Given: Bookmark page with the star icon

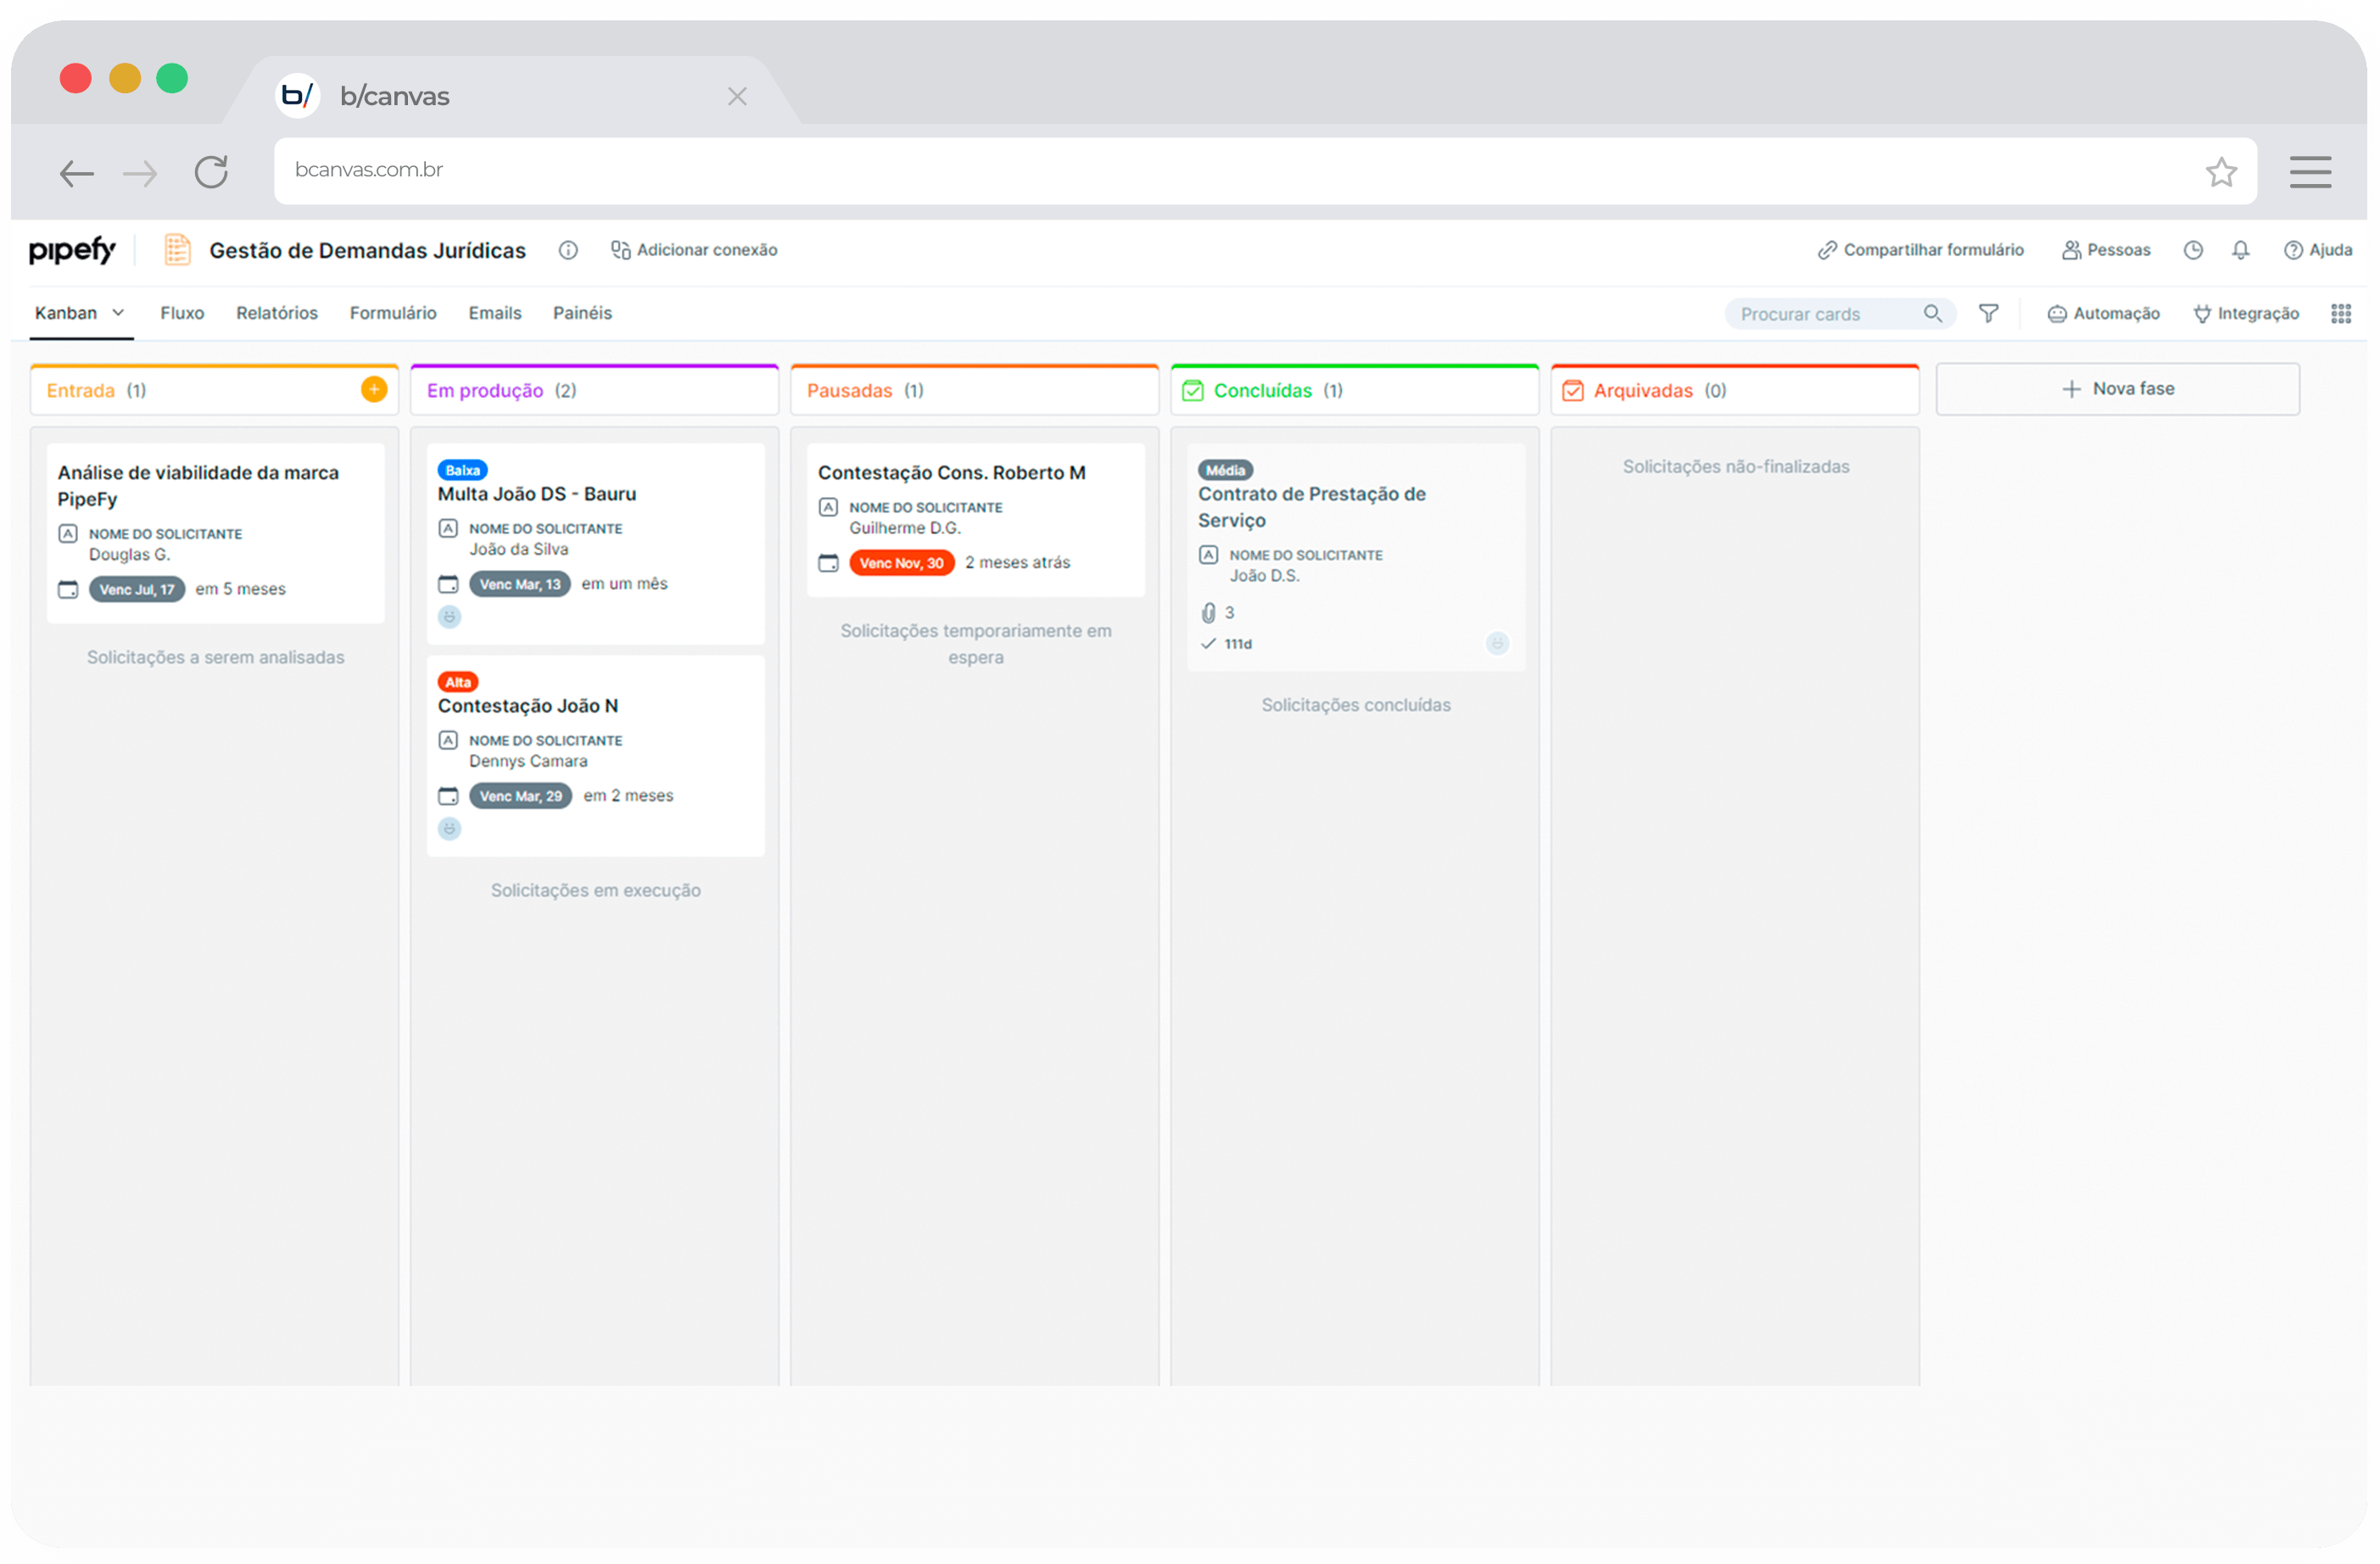Looking at the screenshot, I should pos(2221,172).
